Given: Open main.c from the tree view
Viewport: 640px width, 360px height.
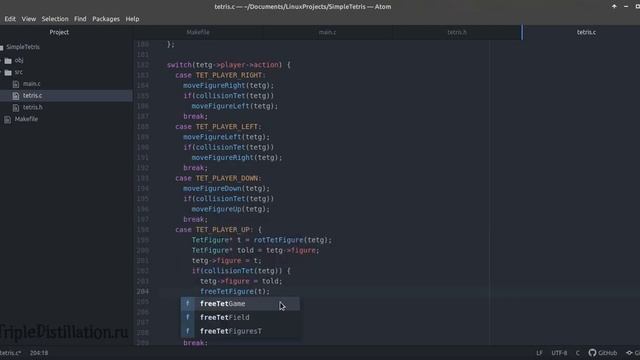Looking at the screenshot, I should coord(31,84).
